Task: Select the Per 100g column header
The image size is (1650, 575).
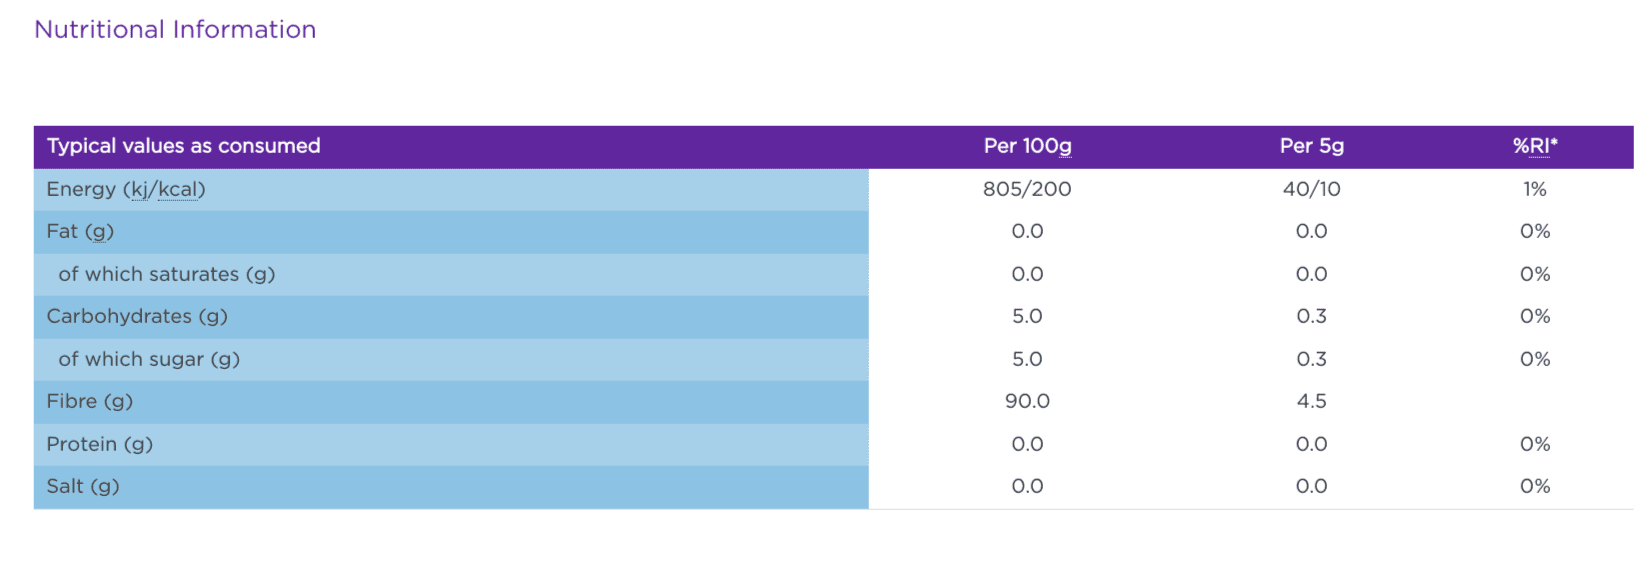Action: [1027, 146]
